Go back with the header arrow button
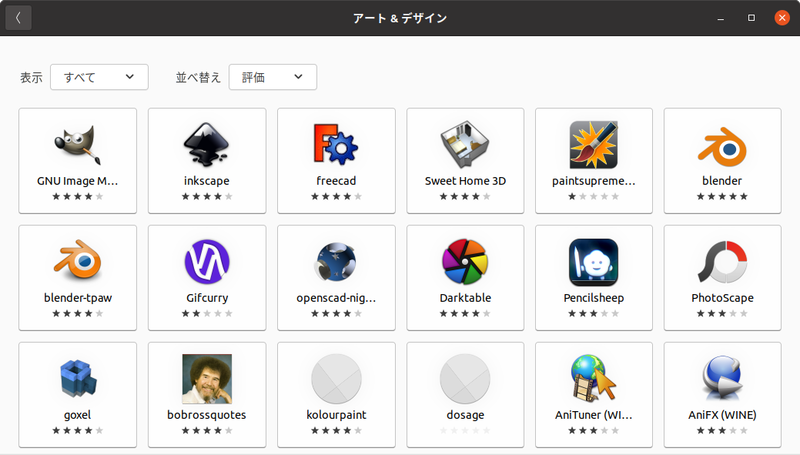800x455 pixels. [x=18, y=18]
